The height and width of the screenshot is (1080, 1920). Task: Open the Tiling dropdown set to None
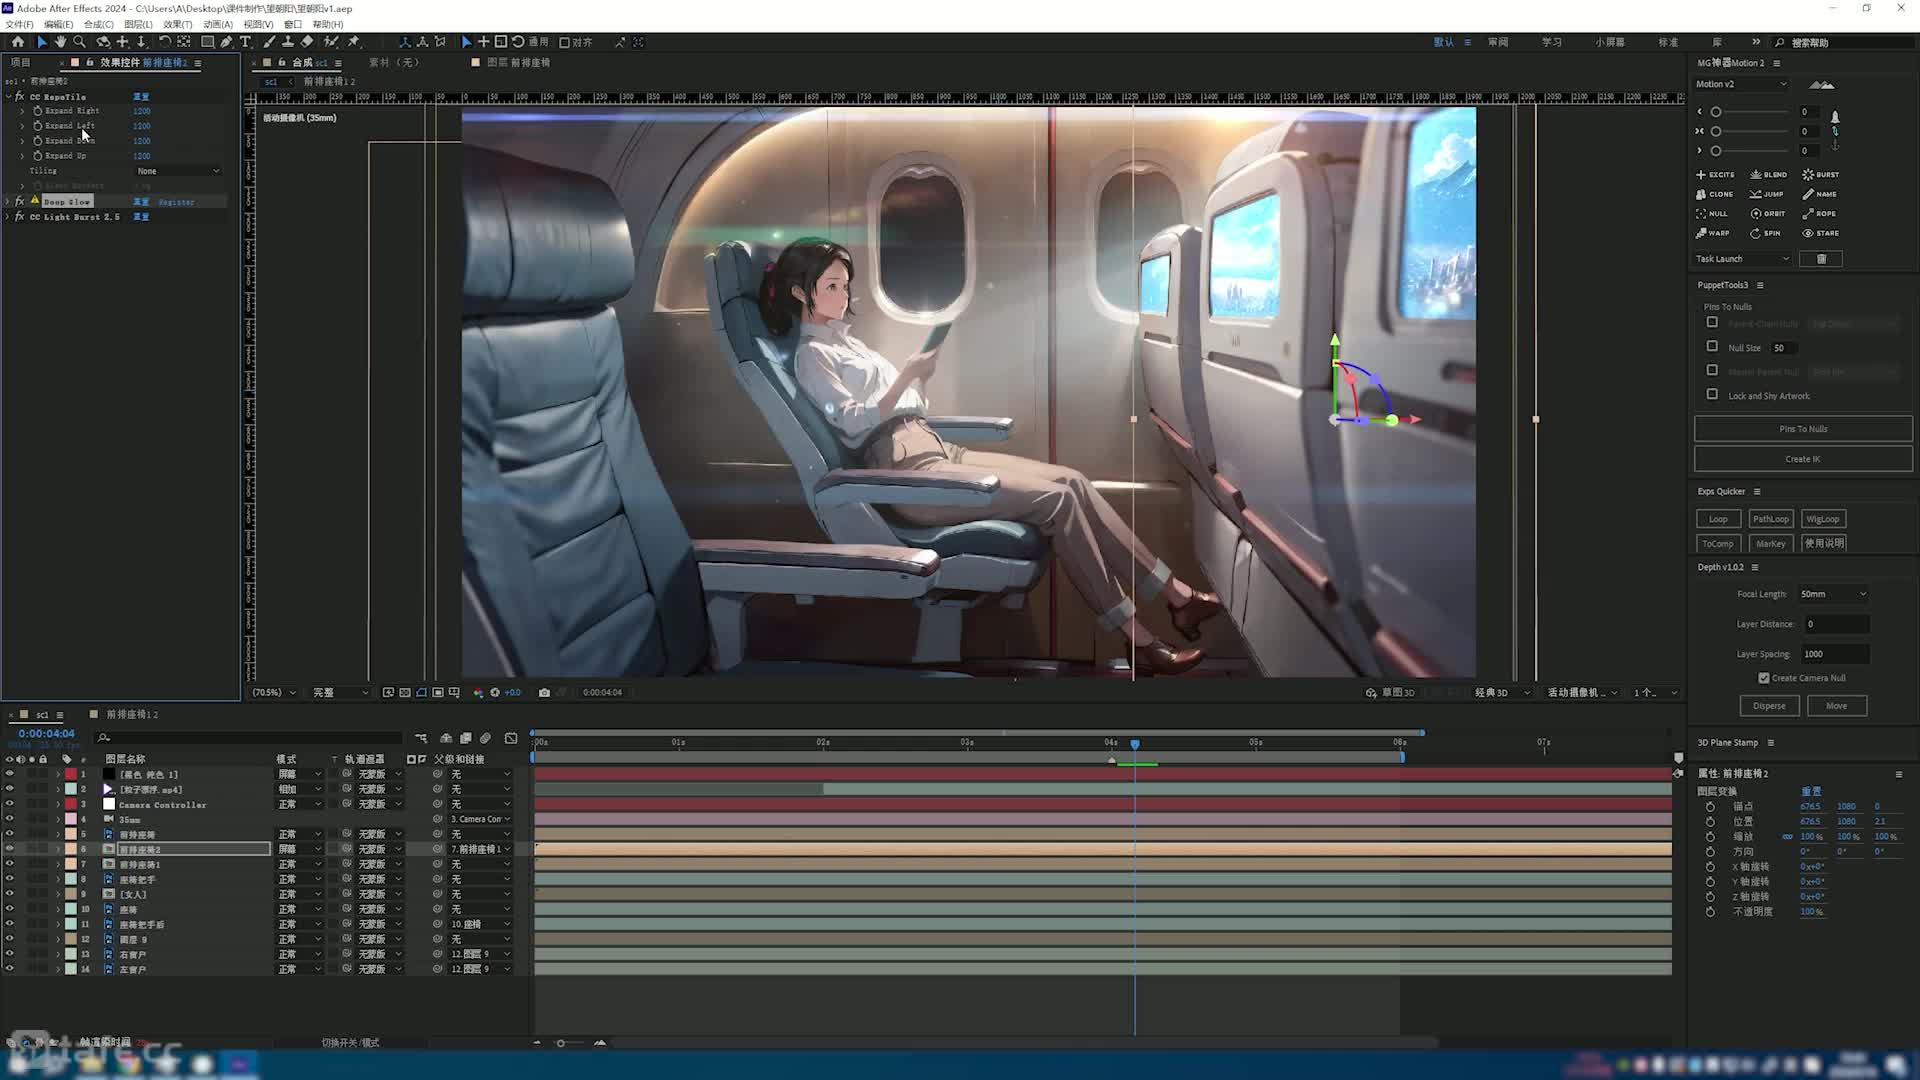178,171
